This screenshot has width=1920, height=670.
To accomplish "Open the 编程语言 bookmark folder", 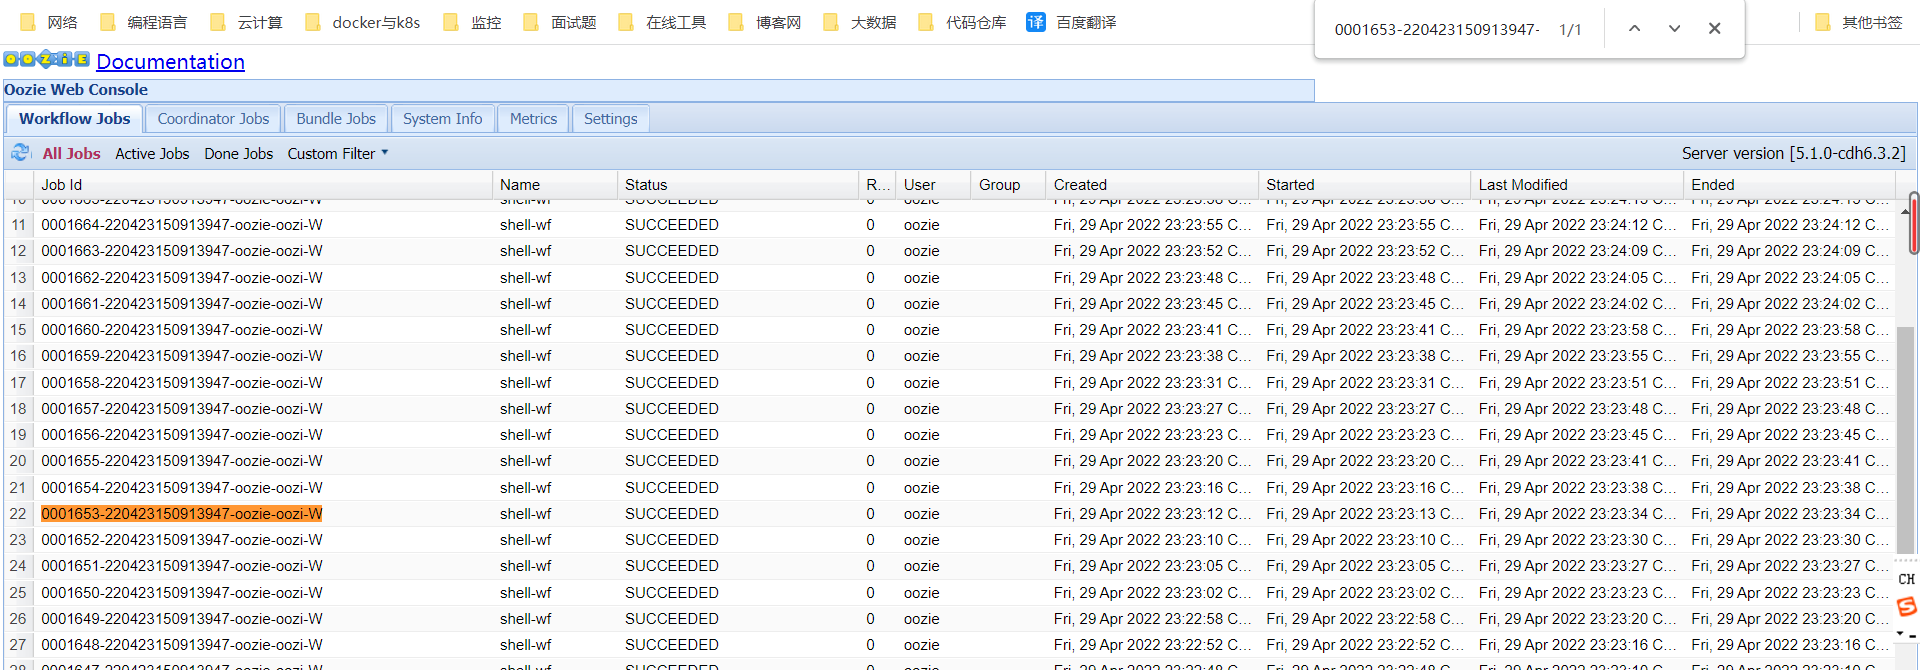I will click(143, 22).
